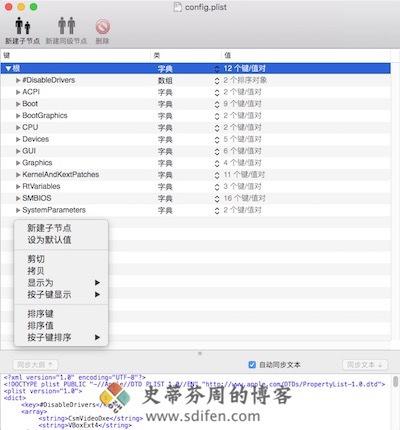Click the 新建同级节点 toolbar icon
This screenshot has width=400, height=430.
point(66,26)
